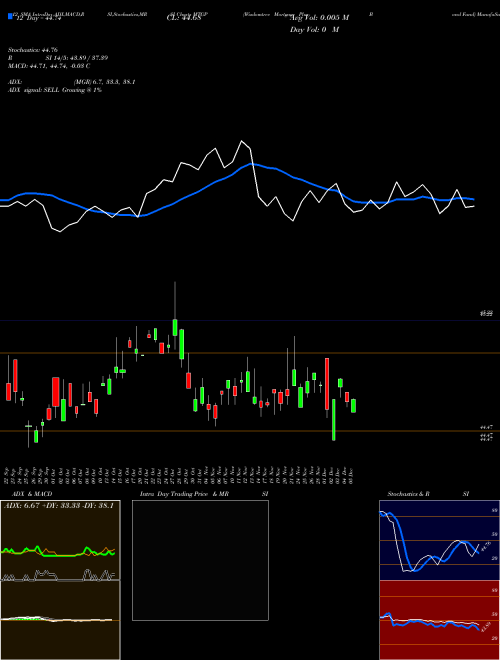Select the '12 Day = 44.74' label

(38, 19)
